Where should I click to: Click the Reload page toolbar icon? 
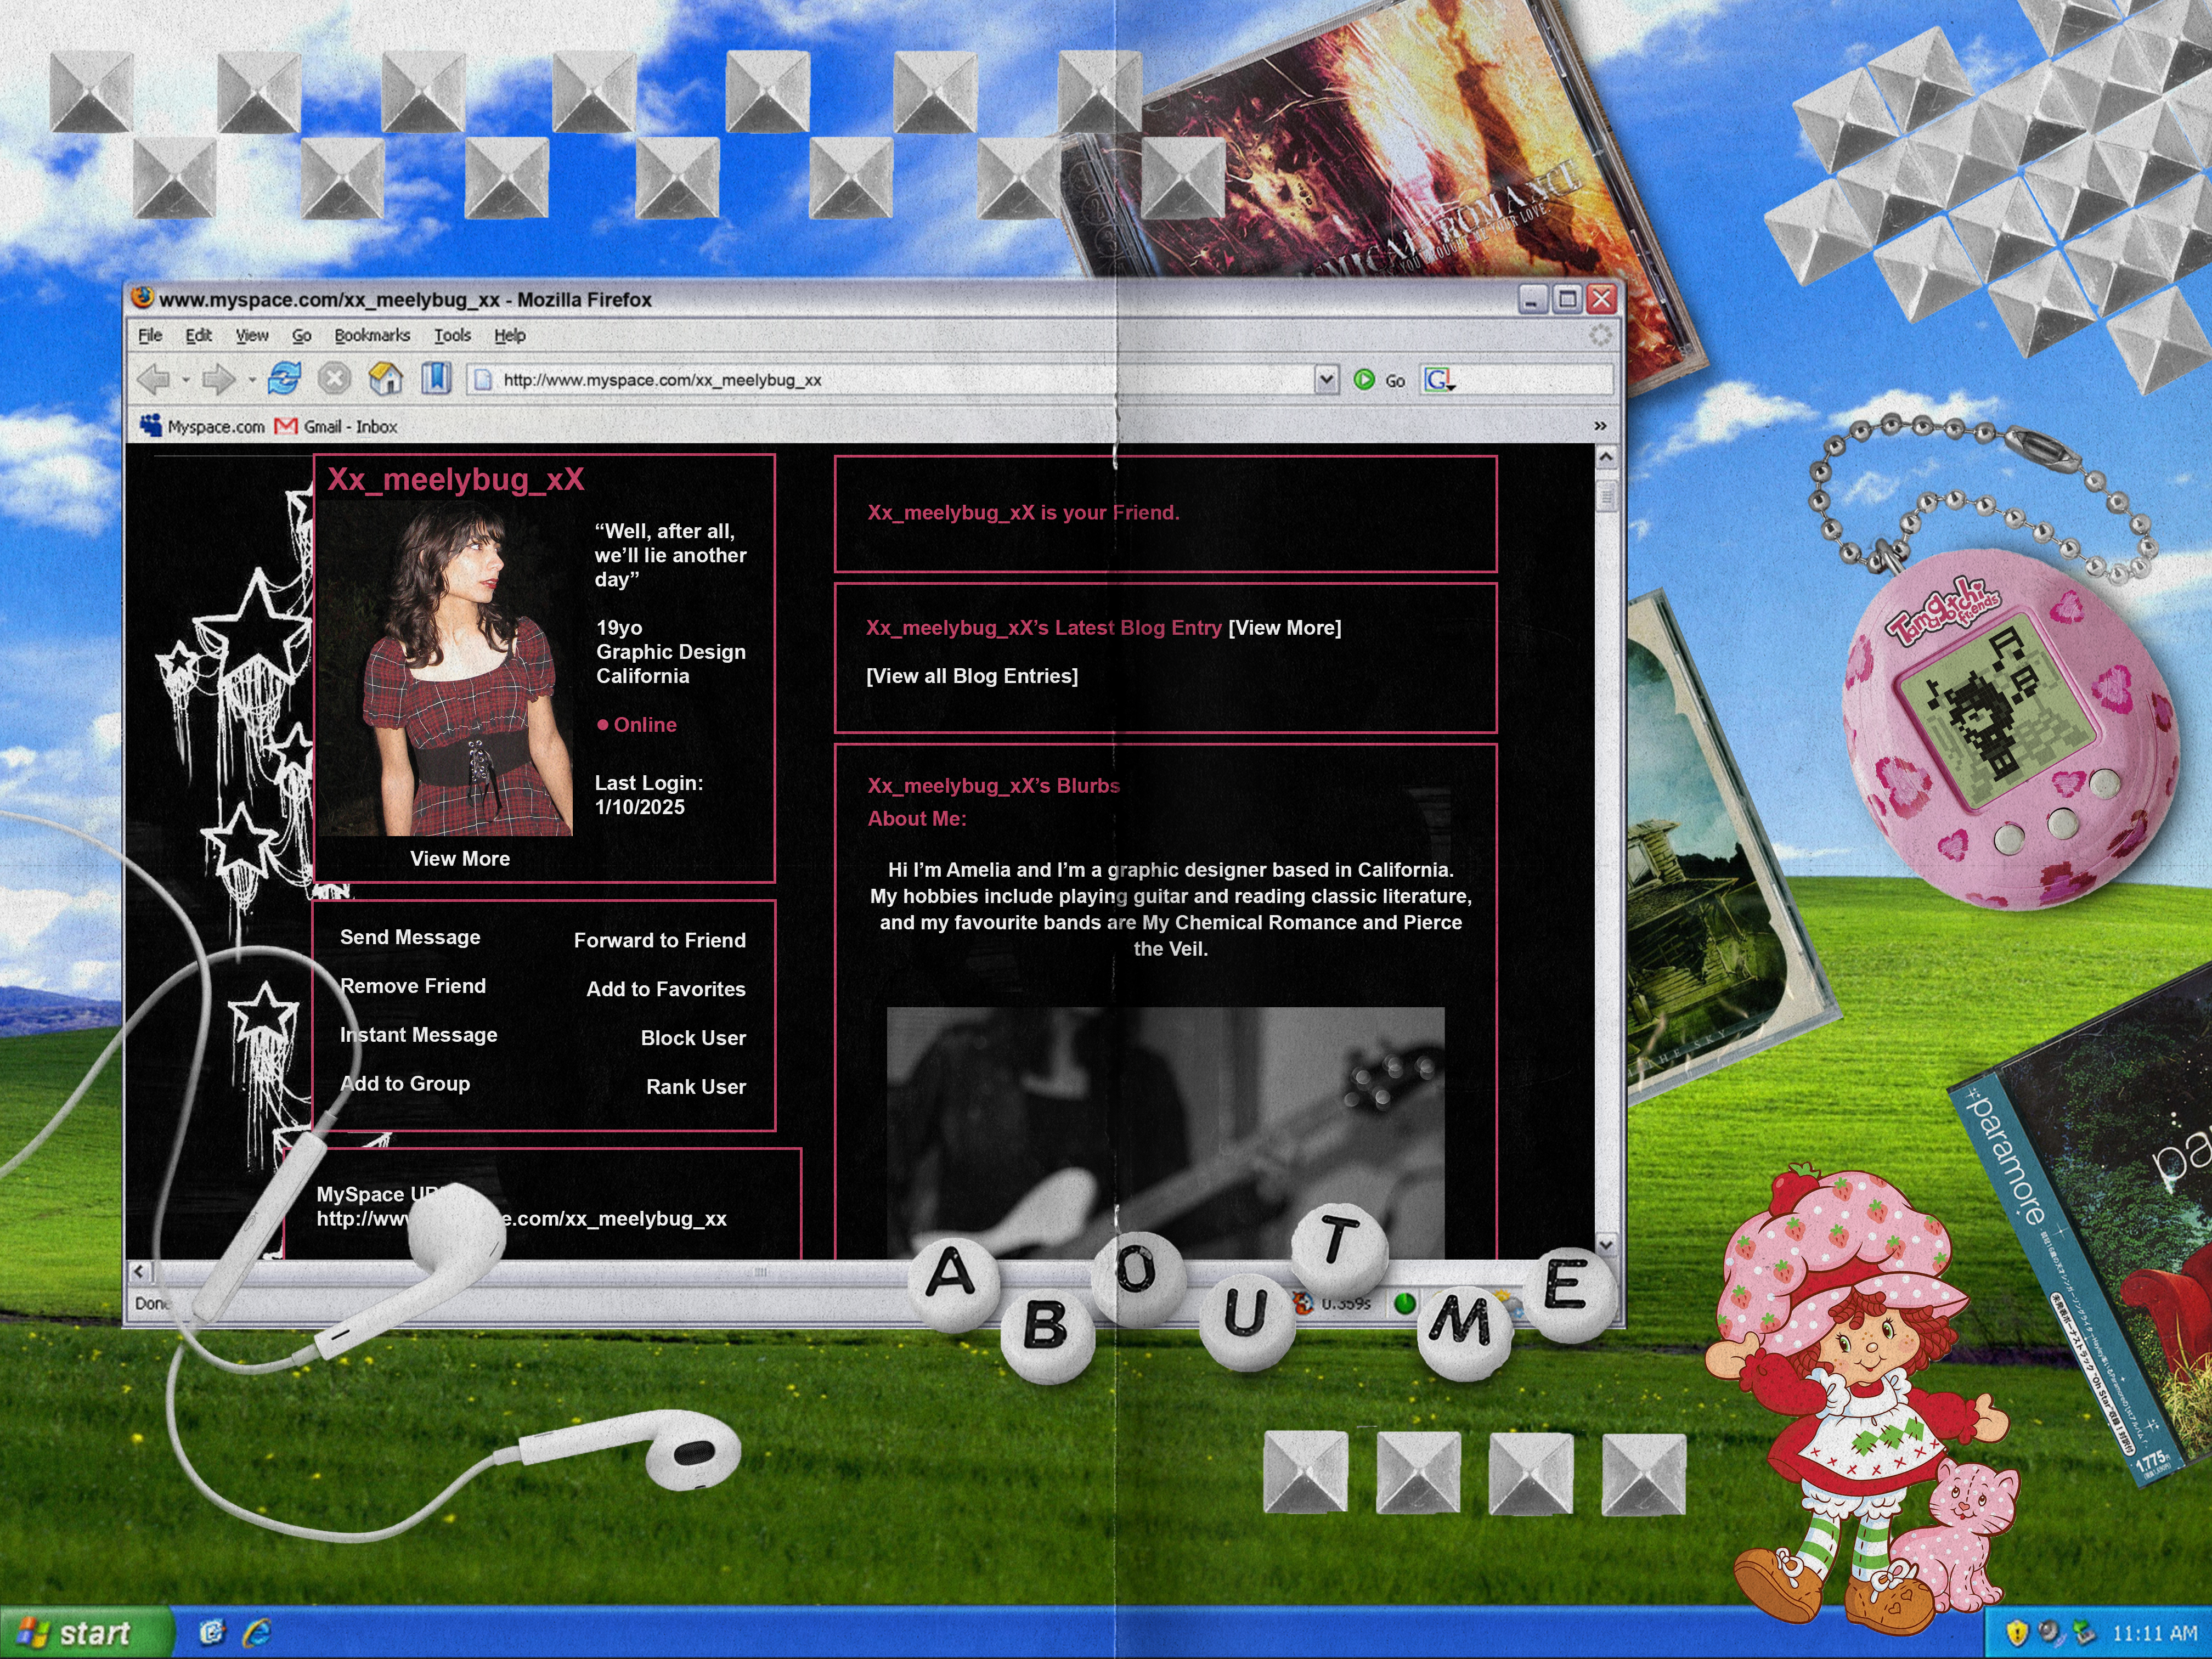tap(285, 378)
